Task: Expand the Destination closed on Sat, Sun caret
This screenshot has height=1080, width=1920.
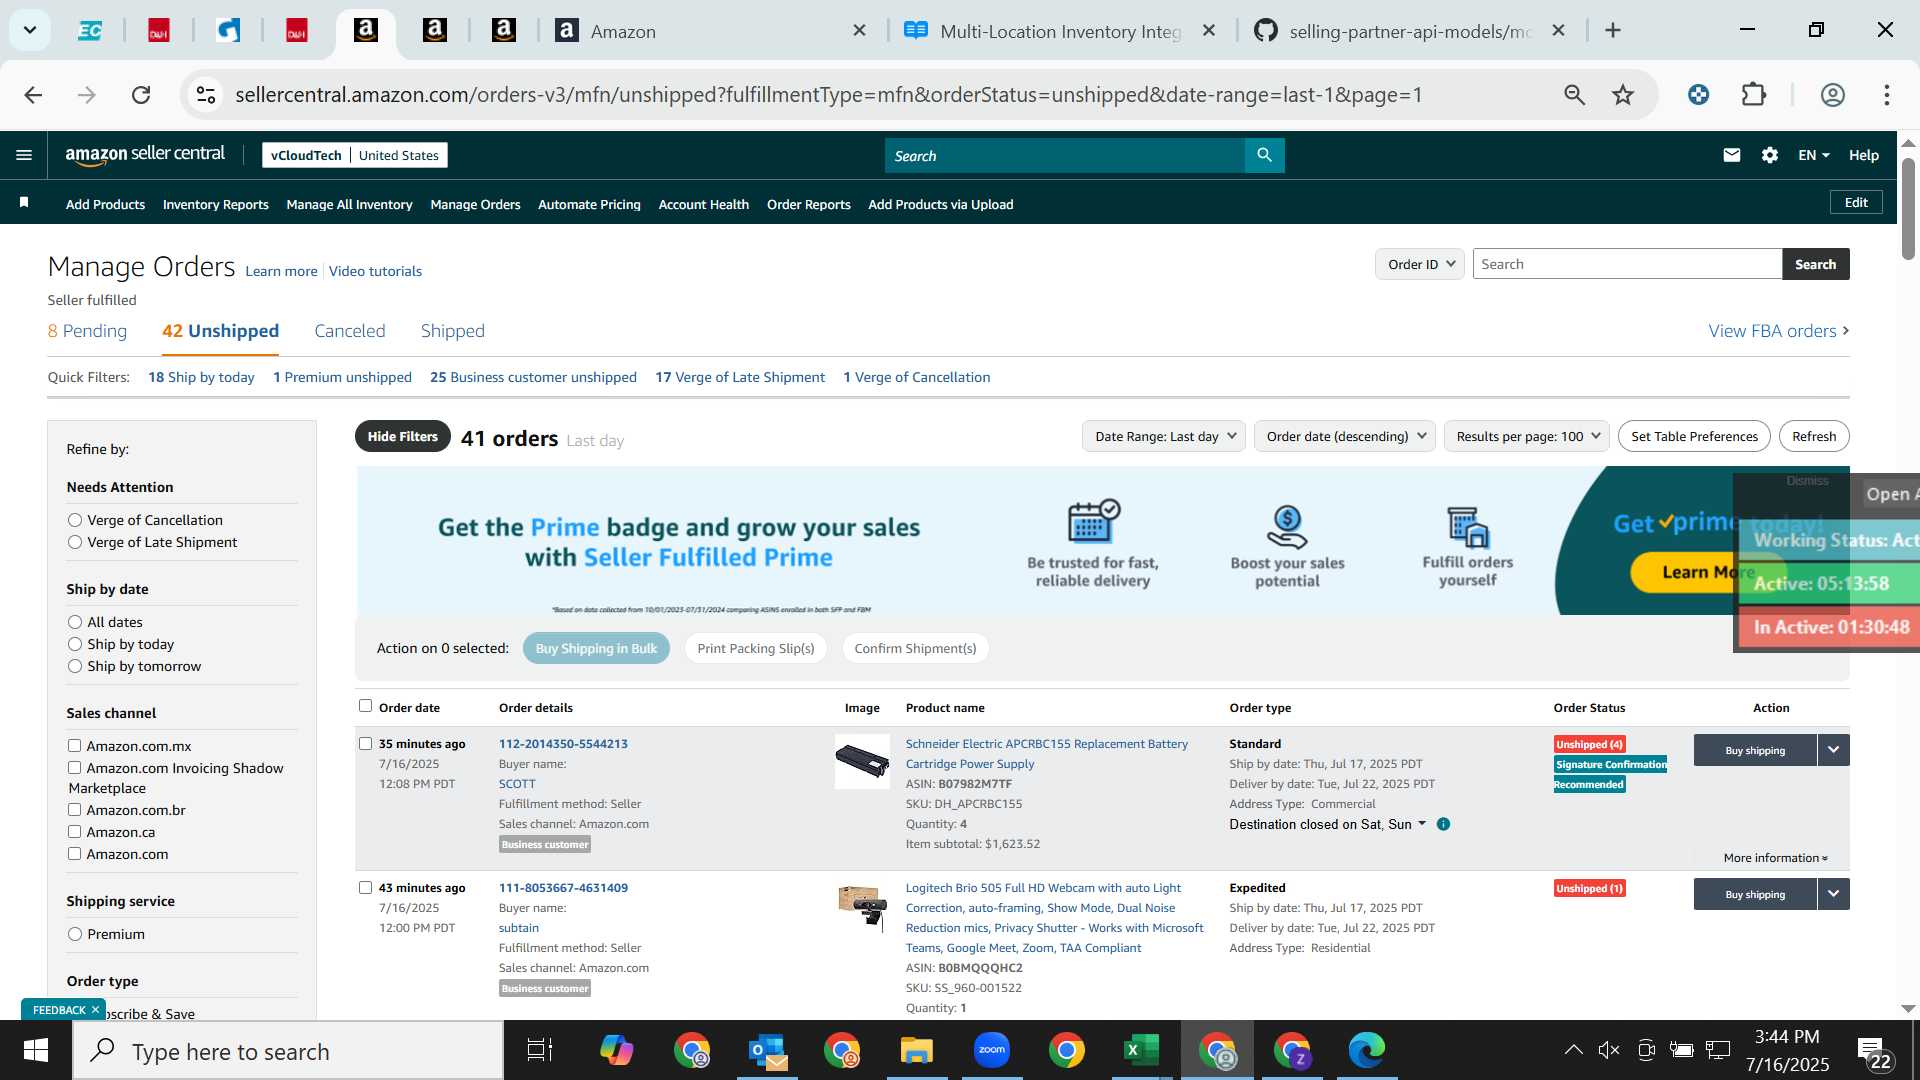Action: [1422, 824]
